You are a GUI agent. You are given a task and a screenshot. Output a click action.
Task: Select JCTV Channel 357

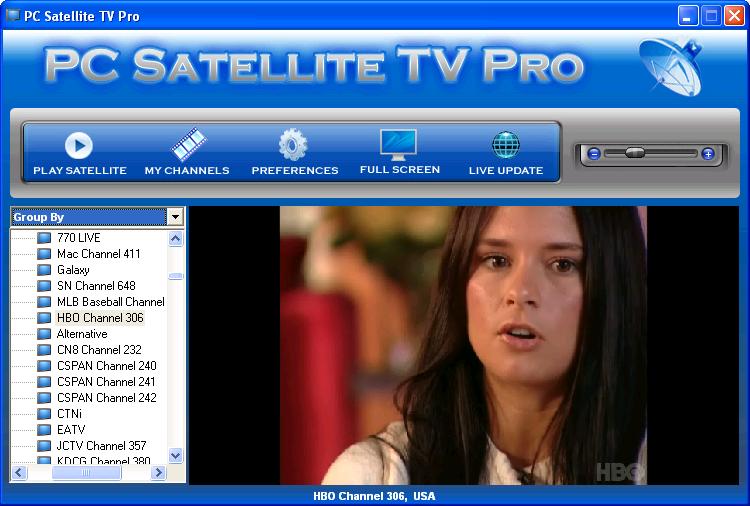pos(101,446)
